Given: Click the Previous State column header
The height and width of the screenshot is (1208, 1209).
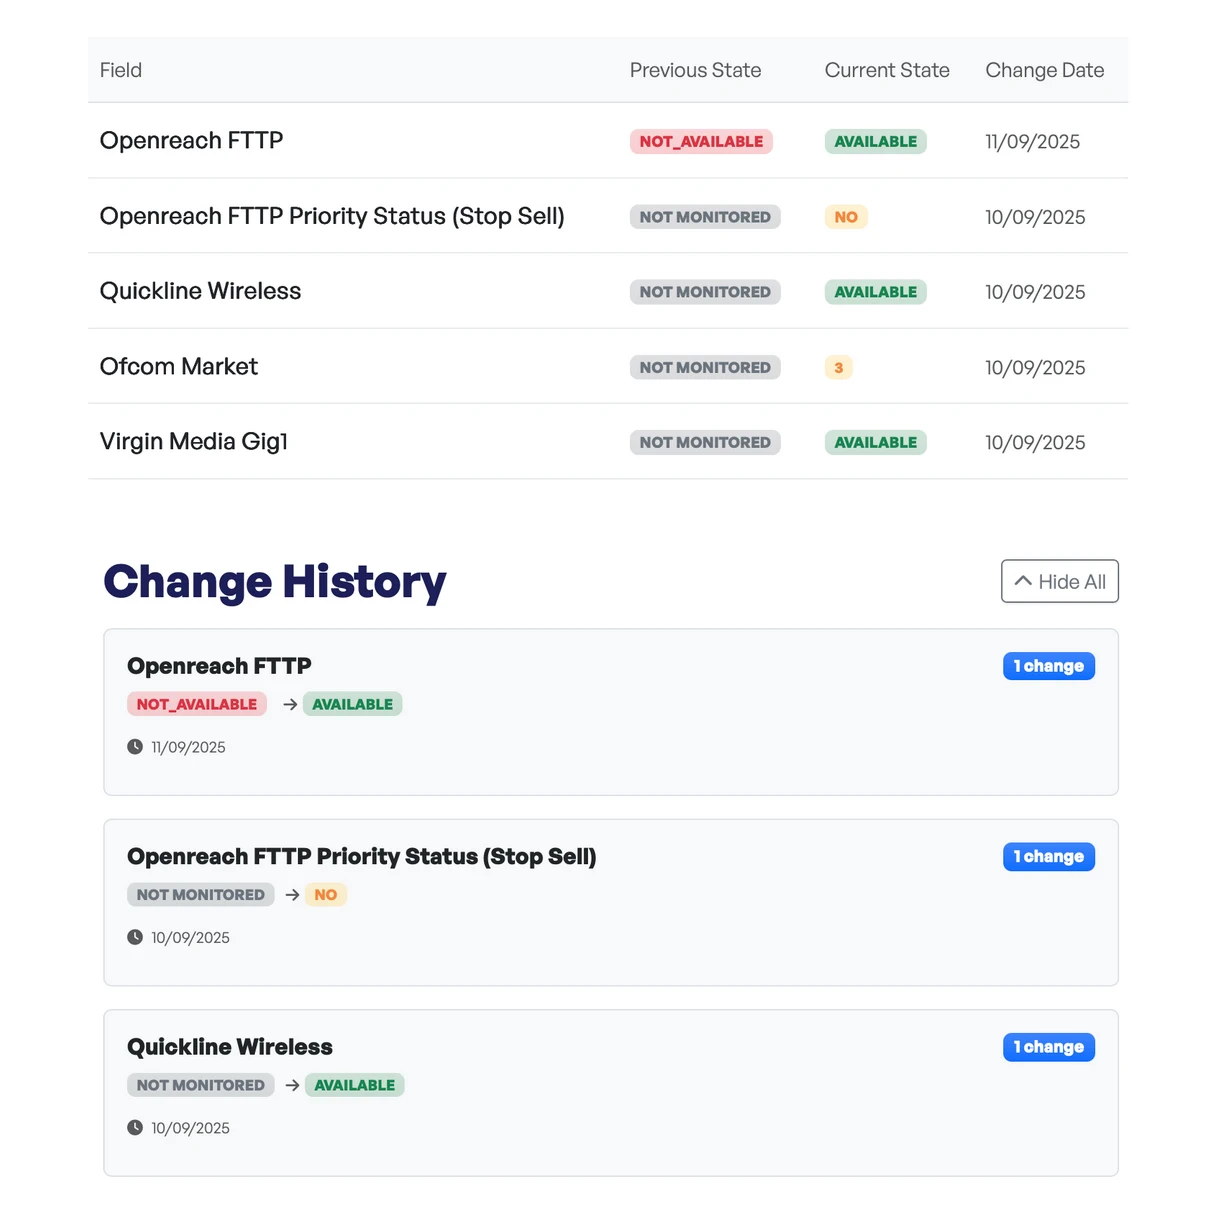Looking at the screenshot, I should tap(695, 70).
